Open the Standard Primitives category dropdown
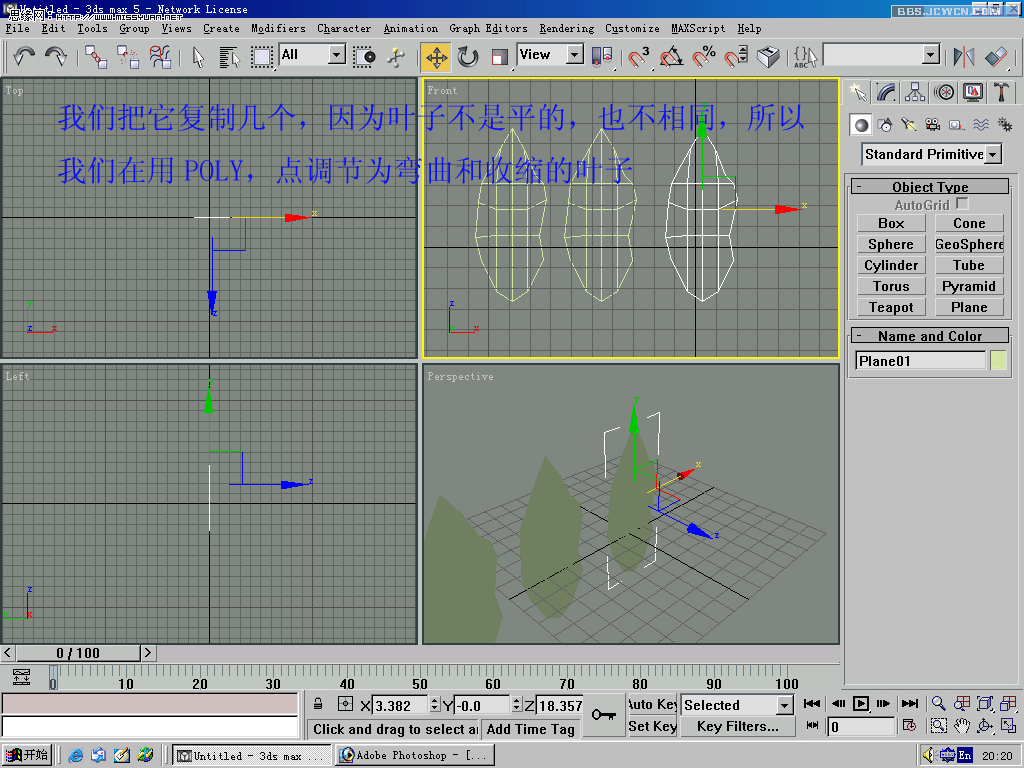The width and height of the screenshot is (1024, 768). (x=931, y=154)
